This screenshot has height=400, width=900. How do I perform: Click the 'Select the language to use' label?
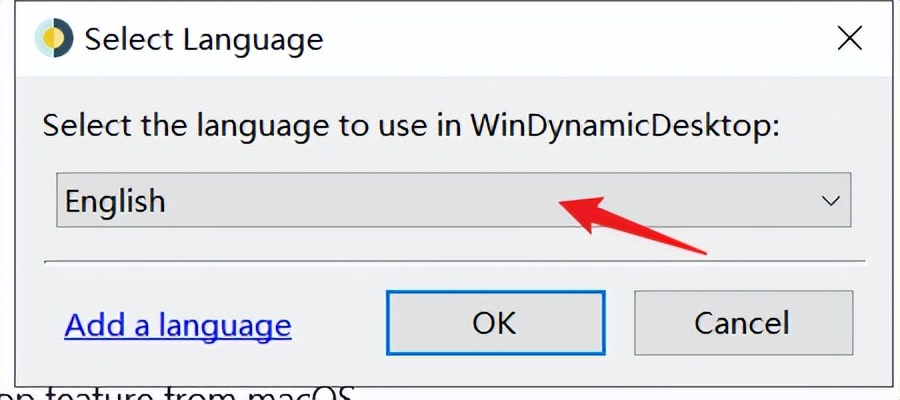[x=412, y=126]
